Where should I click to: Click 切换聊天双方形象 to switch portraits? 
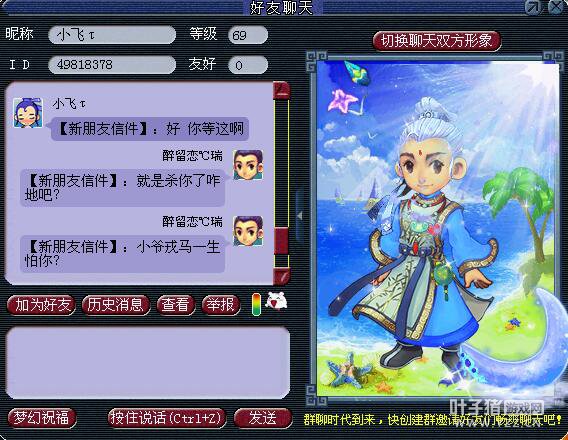(x=437, y=41)
